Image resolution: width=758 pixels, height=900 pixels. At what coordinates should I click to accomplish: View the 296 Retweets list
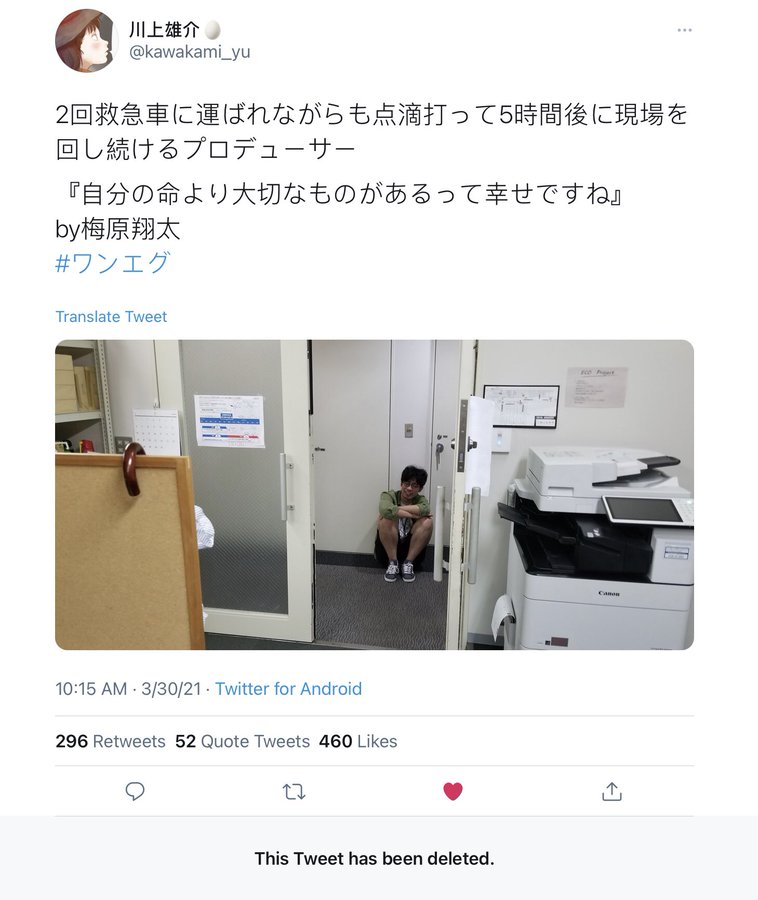[x=110, y=741]
